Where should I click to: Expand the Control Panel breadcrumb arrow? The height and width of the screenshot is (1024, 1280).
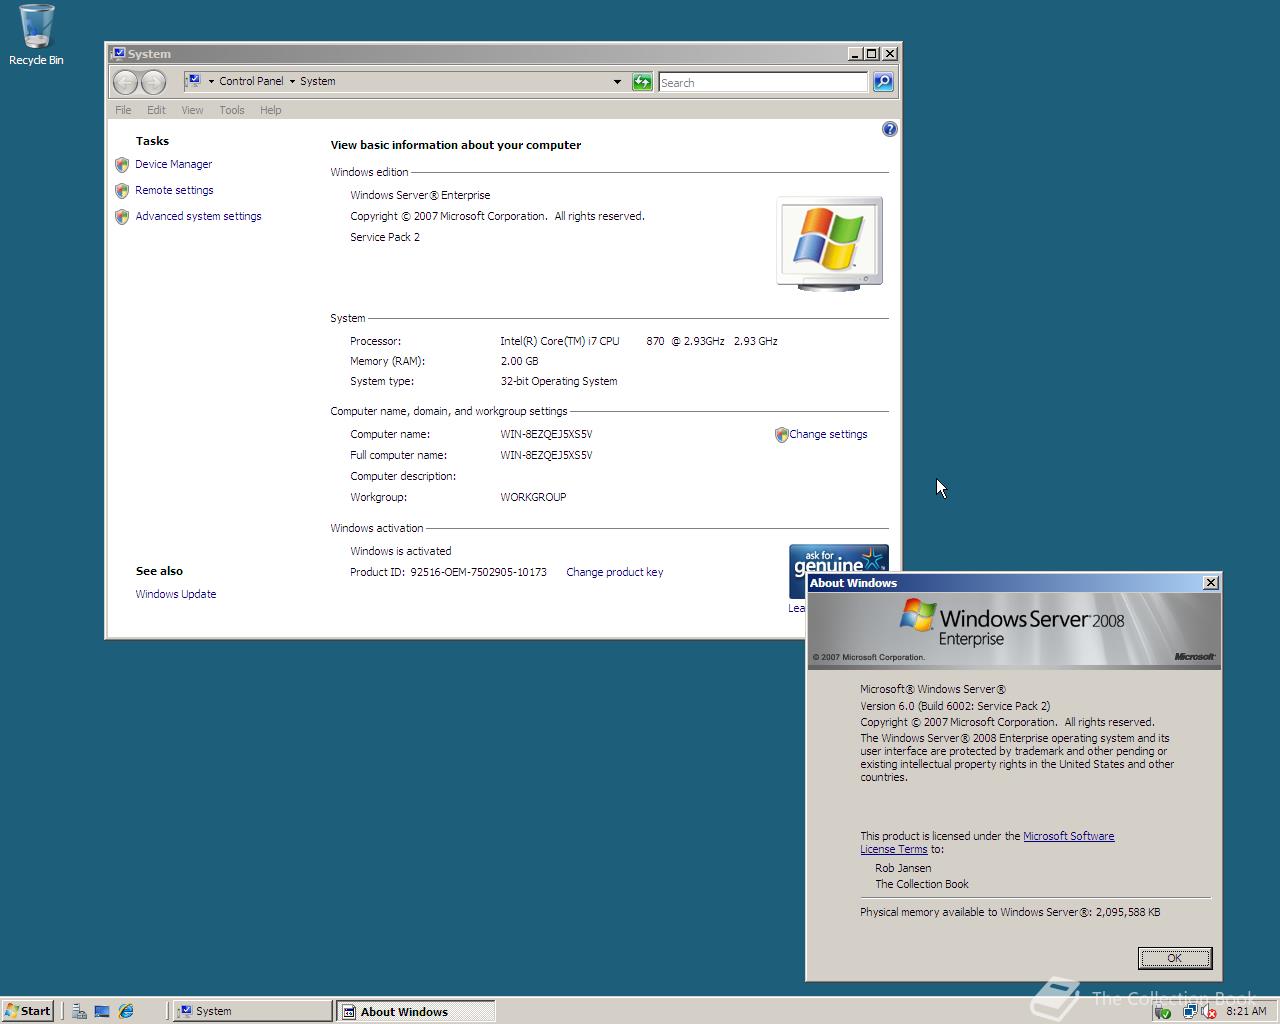click(292, 82)
